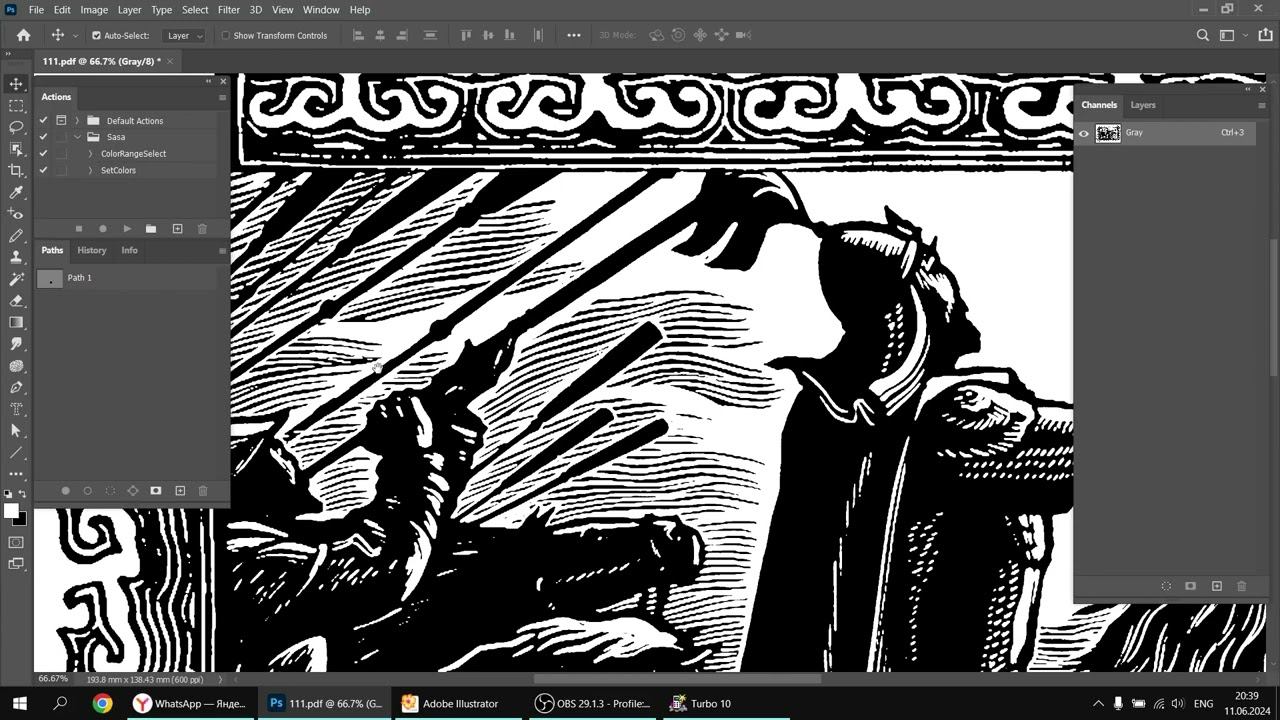Create new path in the Paths panel
The height and width of the screenshot is (720, 1280).
(180, 491)
